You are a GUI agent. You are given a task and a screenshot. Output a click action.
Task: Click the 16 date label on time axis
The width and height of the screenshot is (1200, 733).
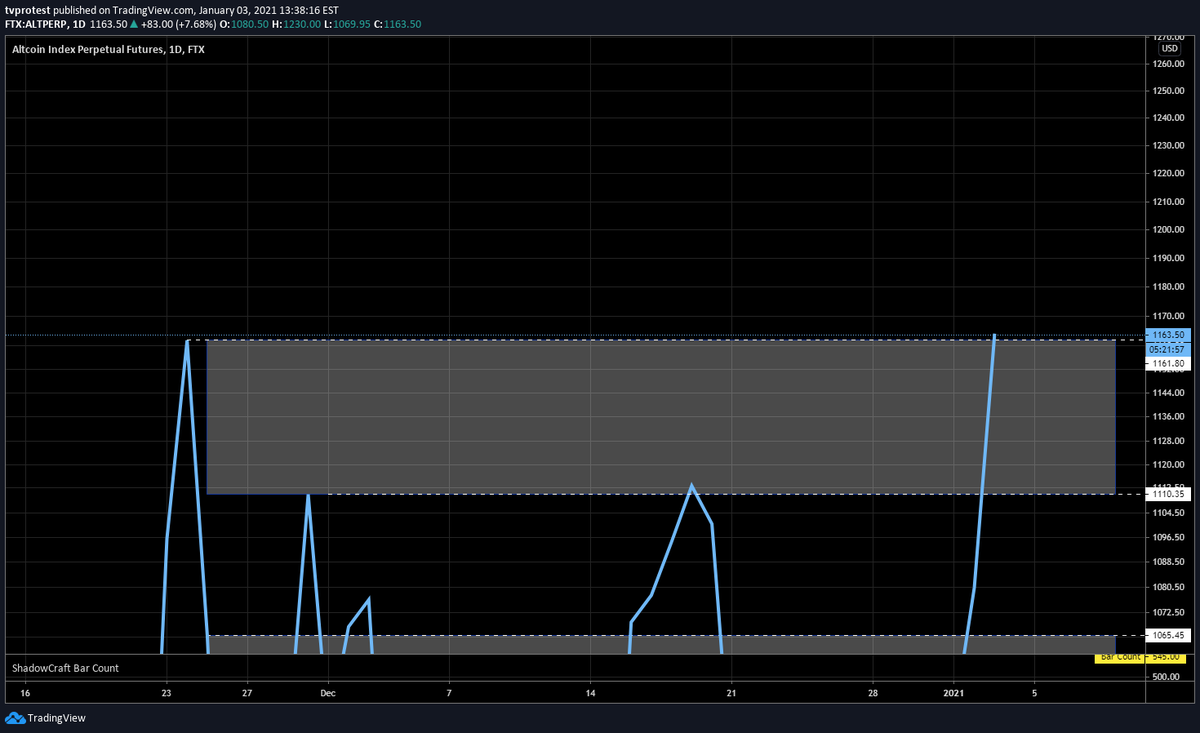pyautogui.click(x=25, y=692)
